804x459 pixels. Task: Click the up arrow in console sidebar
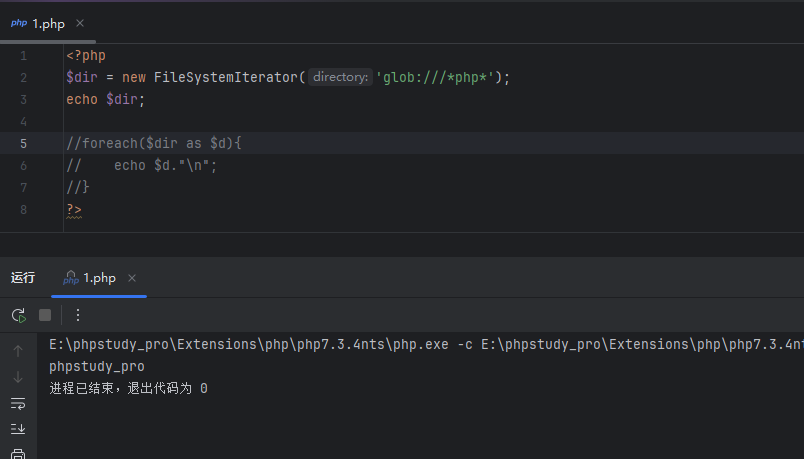coord(18,351)
